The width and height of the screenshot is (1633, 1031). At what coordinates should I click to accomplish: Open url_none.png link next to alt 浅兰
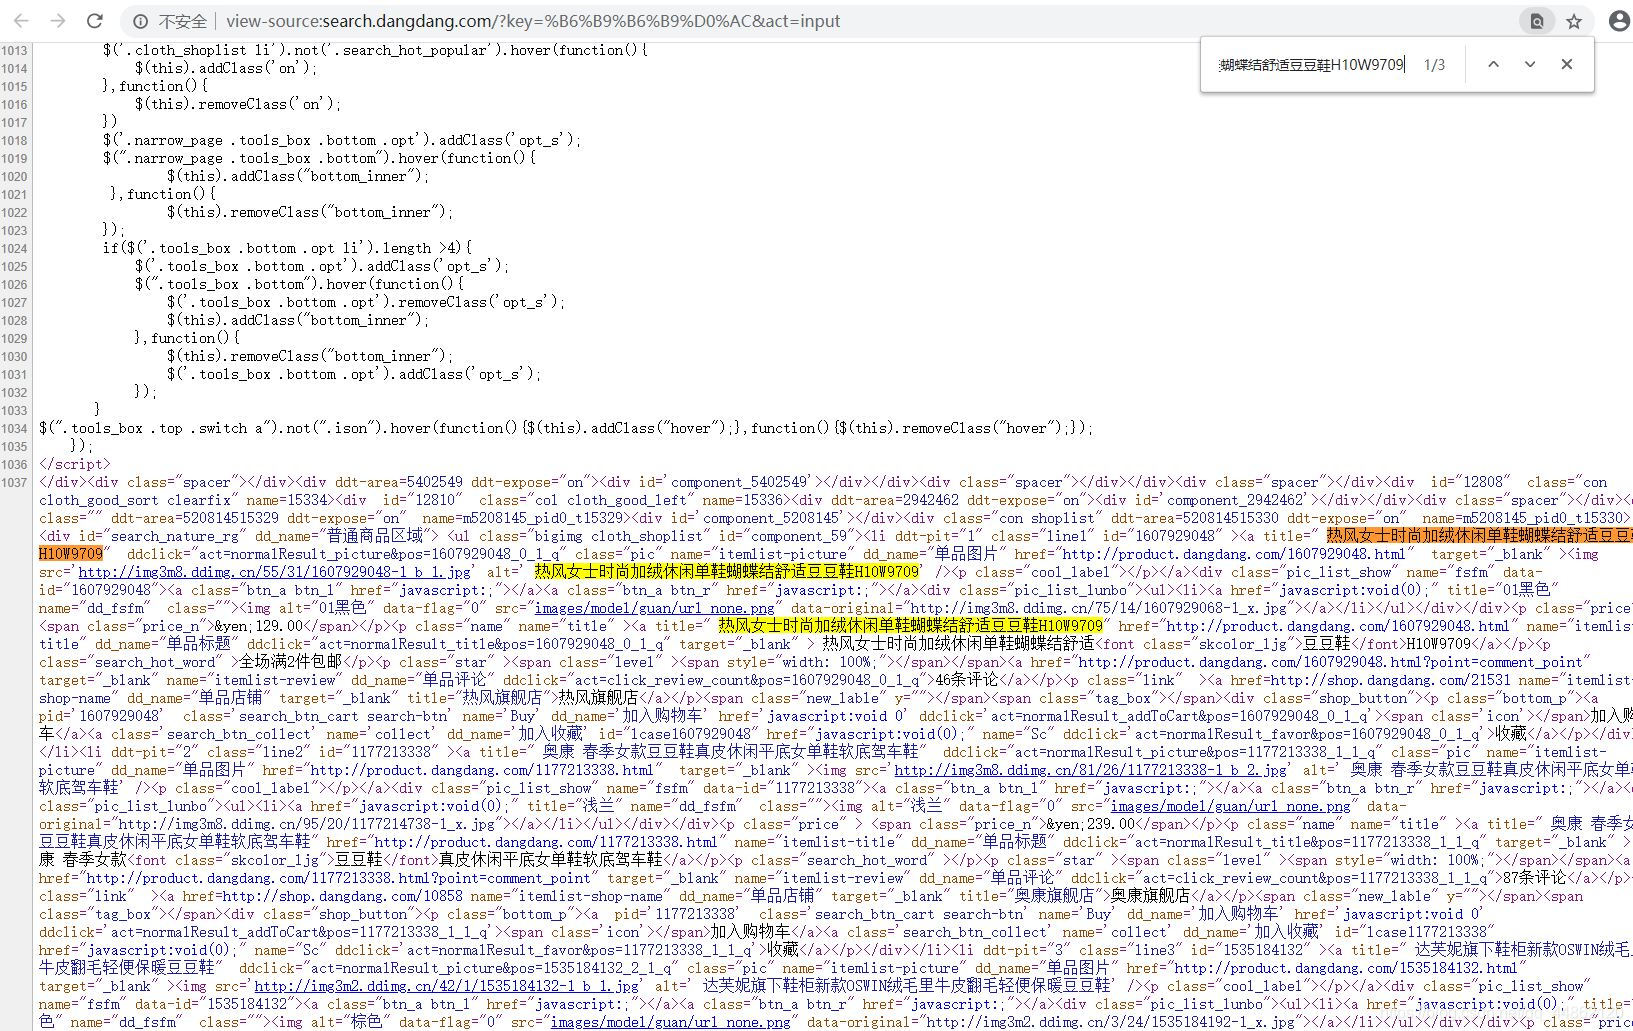pos(1230,806)
